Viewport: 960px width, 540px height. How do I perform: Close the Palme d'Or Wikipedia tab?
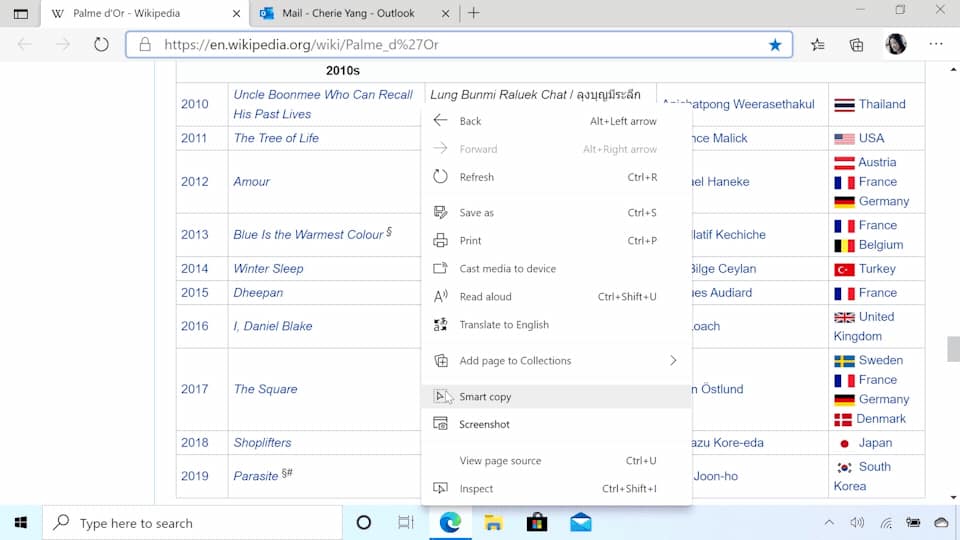236,13
